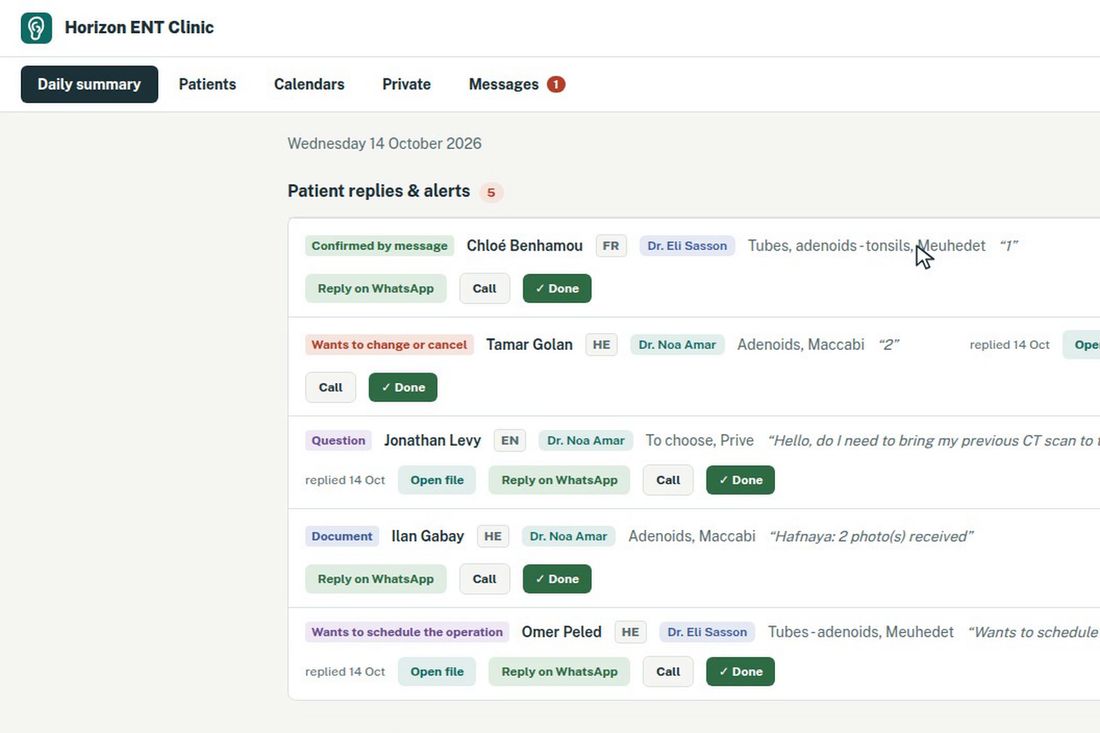Reply on WhatsApp to Omer Peled
The height and width of the screenshot is (733, 1100).
point(560,671)
